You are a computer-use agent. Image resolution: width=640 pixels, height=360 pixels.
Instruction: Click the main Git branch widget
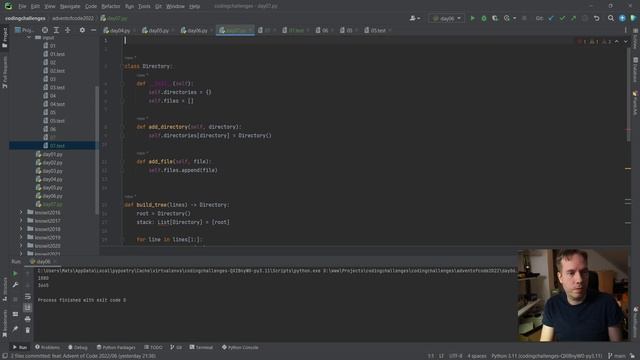617,356
